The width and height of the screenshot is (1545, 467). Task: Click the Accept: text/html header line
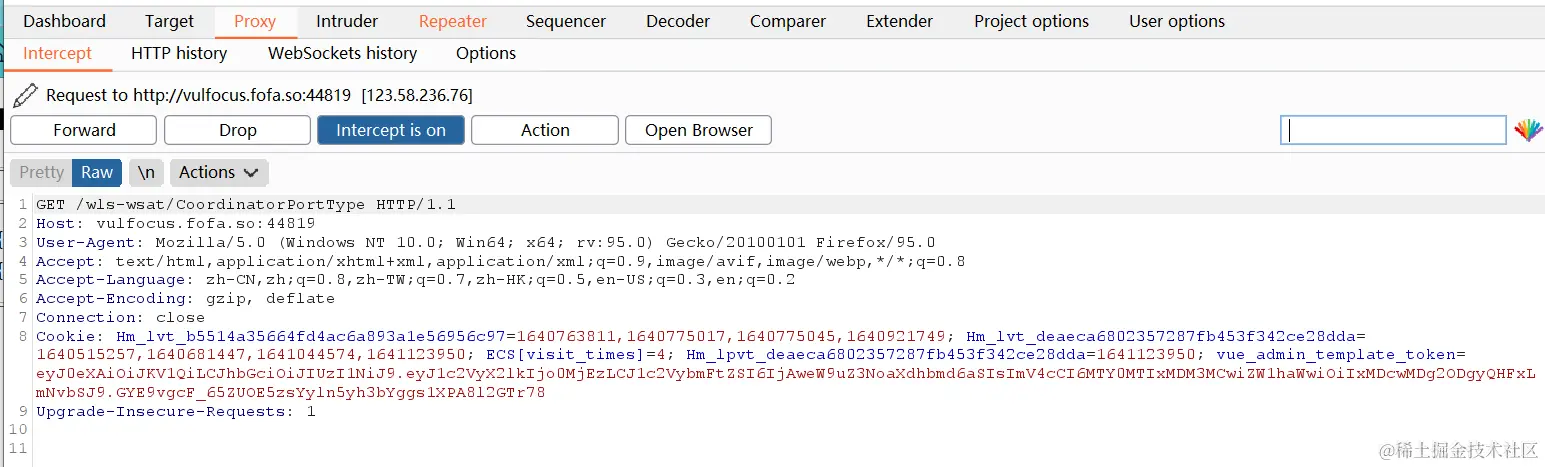pyautogui.click(x=501, y=261)
